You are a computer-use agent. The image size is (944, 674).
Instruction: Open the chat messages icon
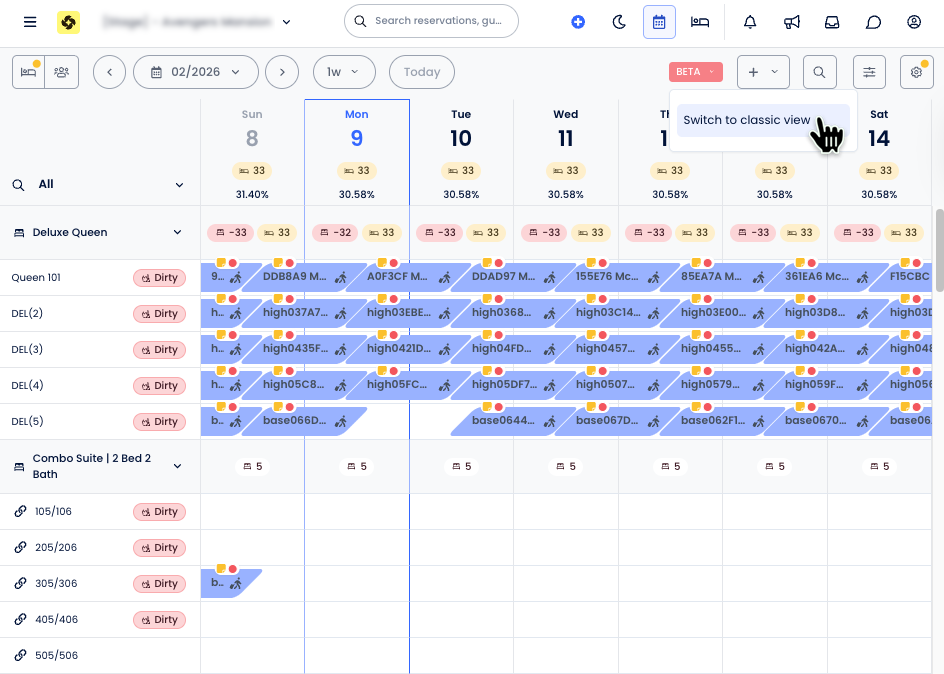(873, 22)
